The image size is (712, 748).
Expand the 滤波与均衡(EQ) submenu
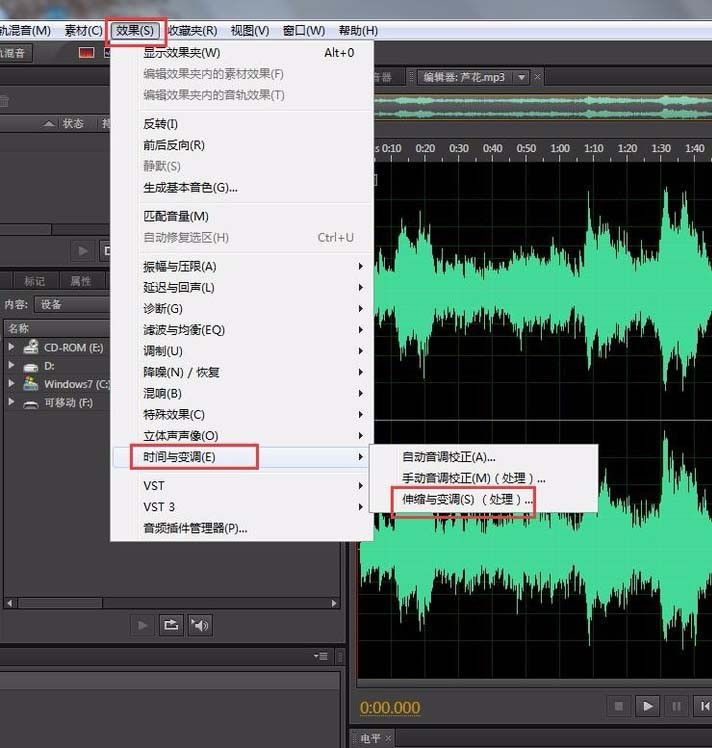[242, 330]
